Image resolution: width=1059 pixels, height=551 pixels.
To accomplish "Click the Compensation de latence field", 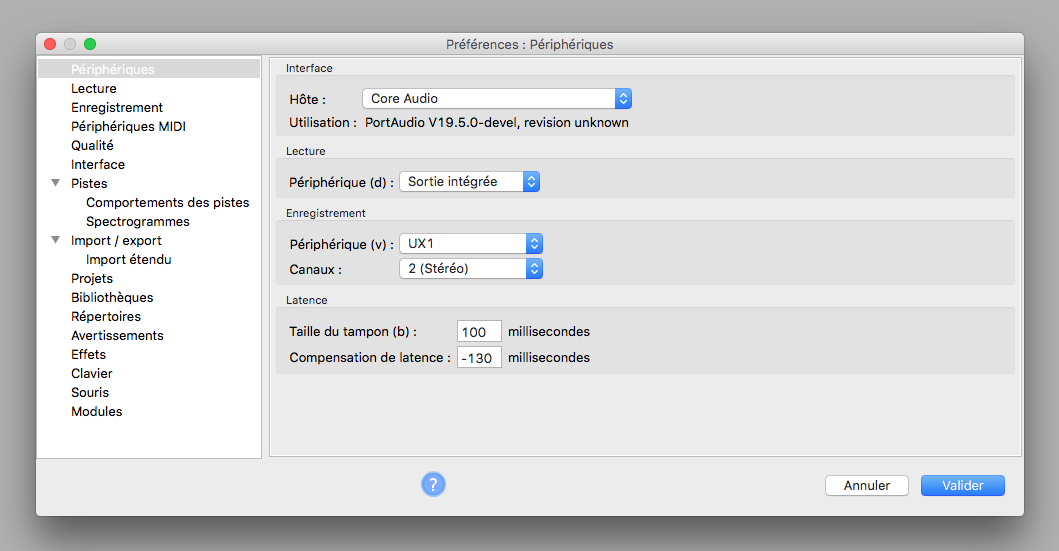I will point(479,357).
